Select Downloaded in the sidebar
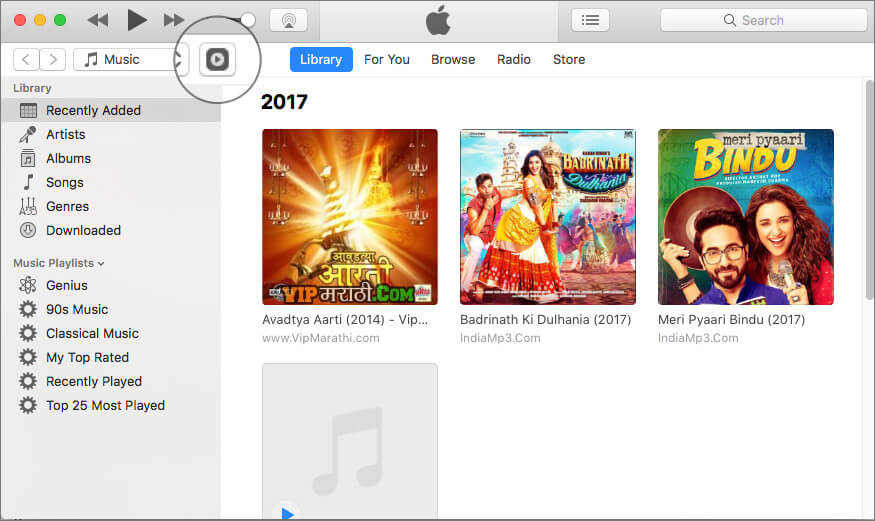This screenshot has width=875, height=521. (x=111, y=230)
